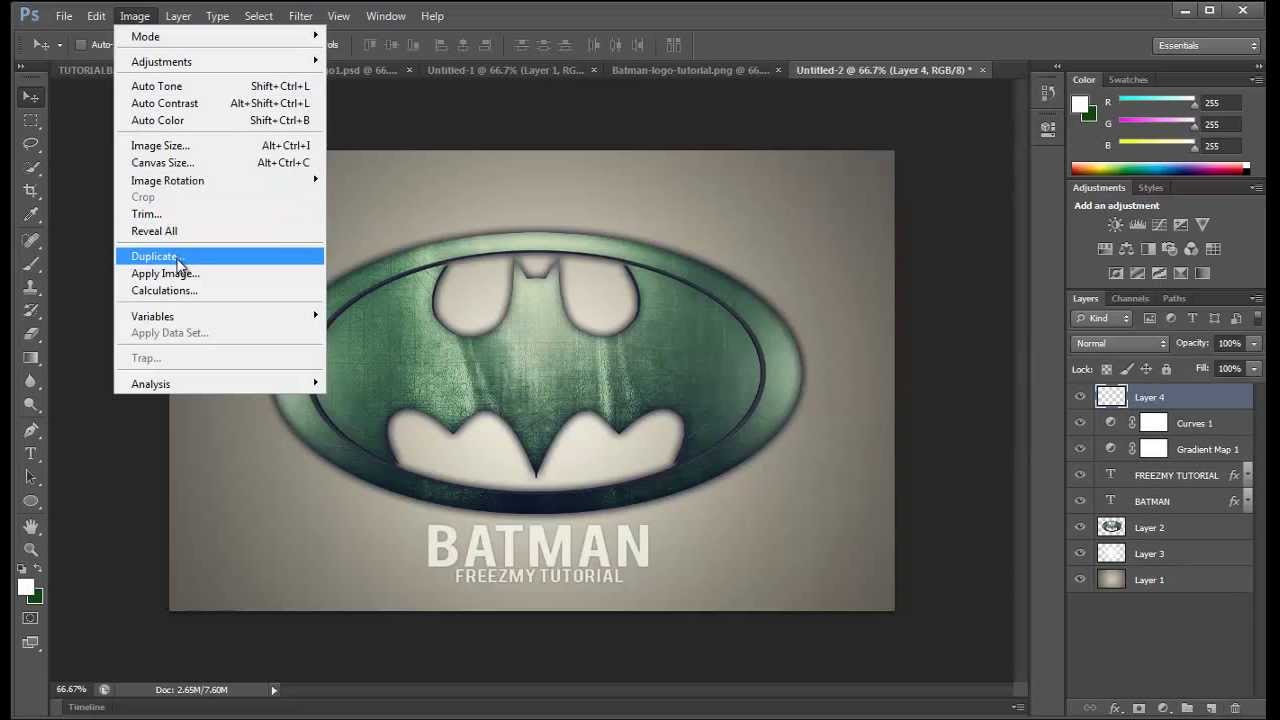Select the Zoom tool in toolbox
The image size is (1280, 720).
tap(31, 550)
